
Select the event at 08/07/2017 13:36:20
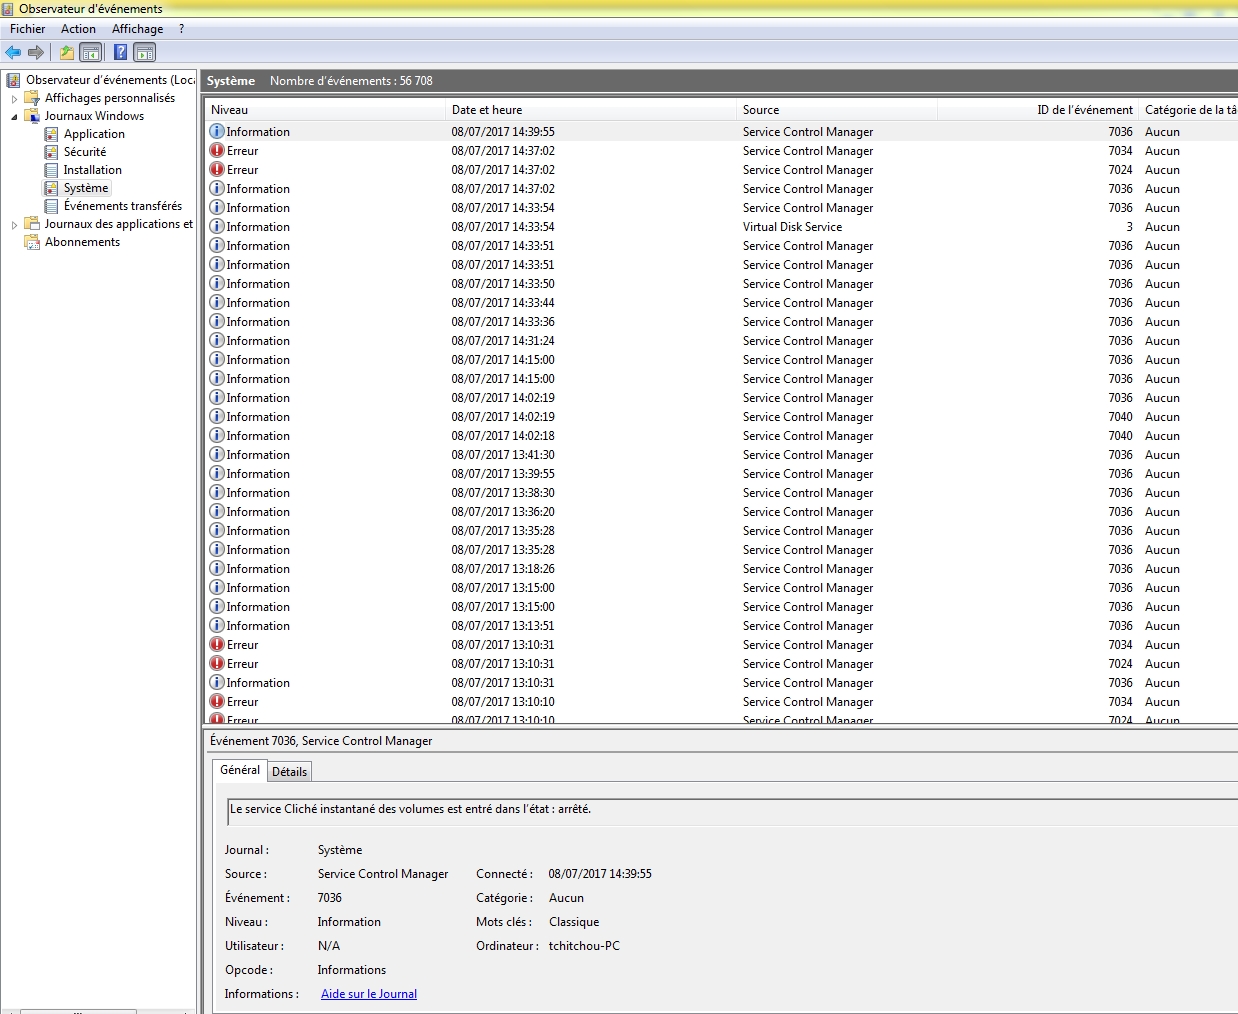click(721, 512)
